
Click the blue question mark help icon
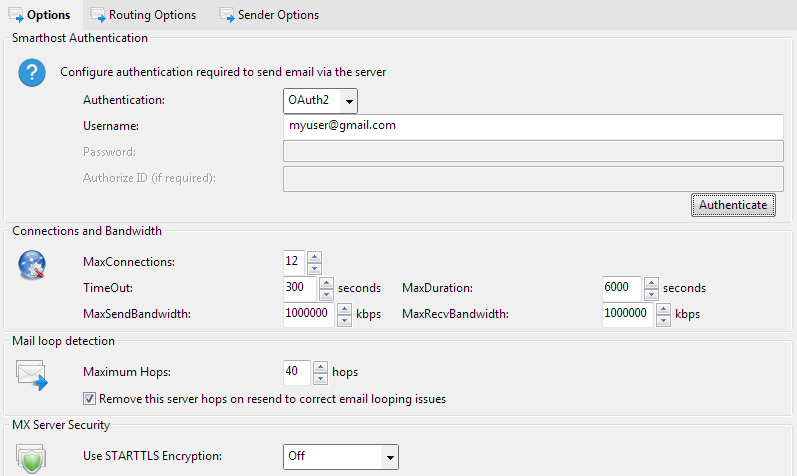point(33,72)
